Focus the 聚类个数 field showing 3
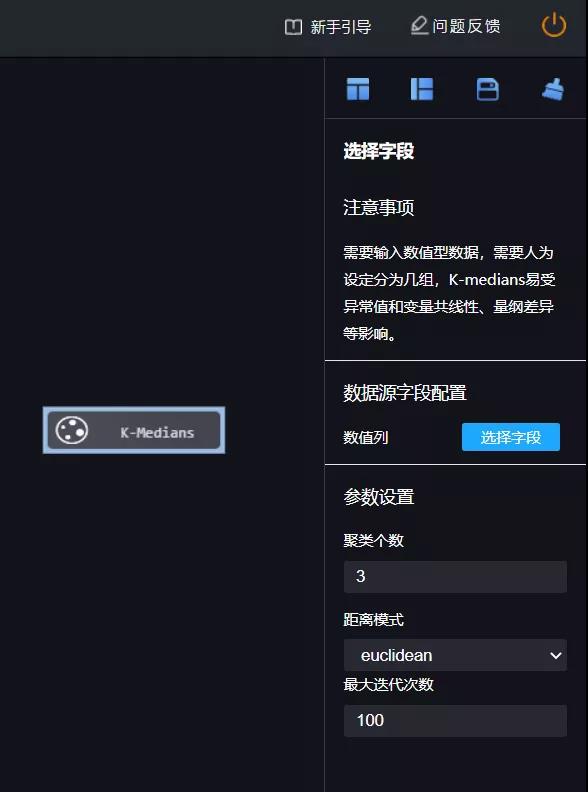588x792 pixels. pos(455,576)
